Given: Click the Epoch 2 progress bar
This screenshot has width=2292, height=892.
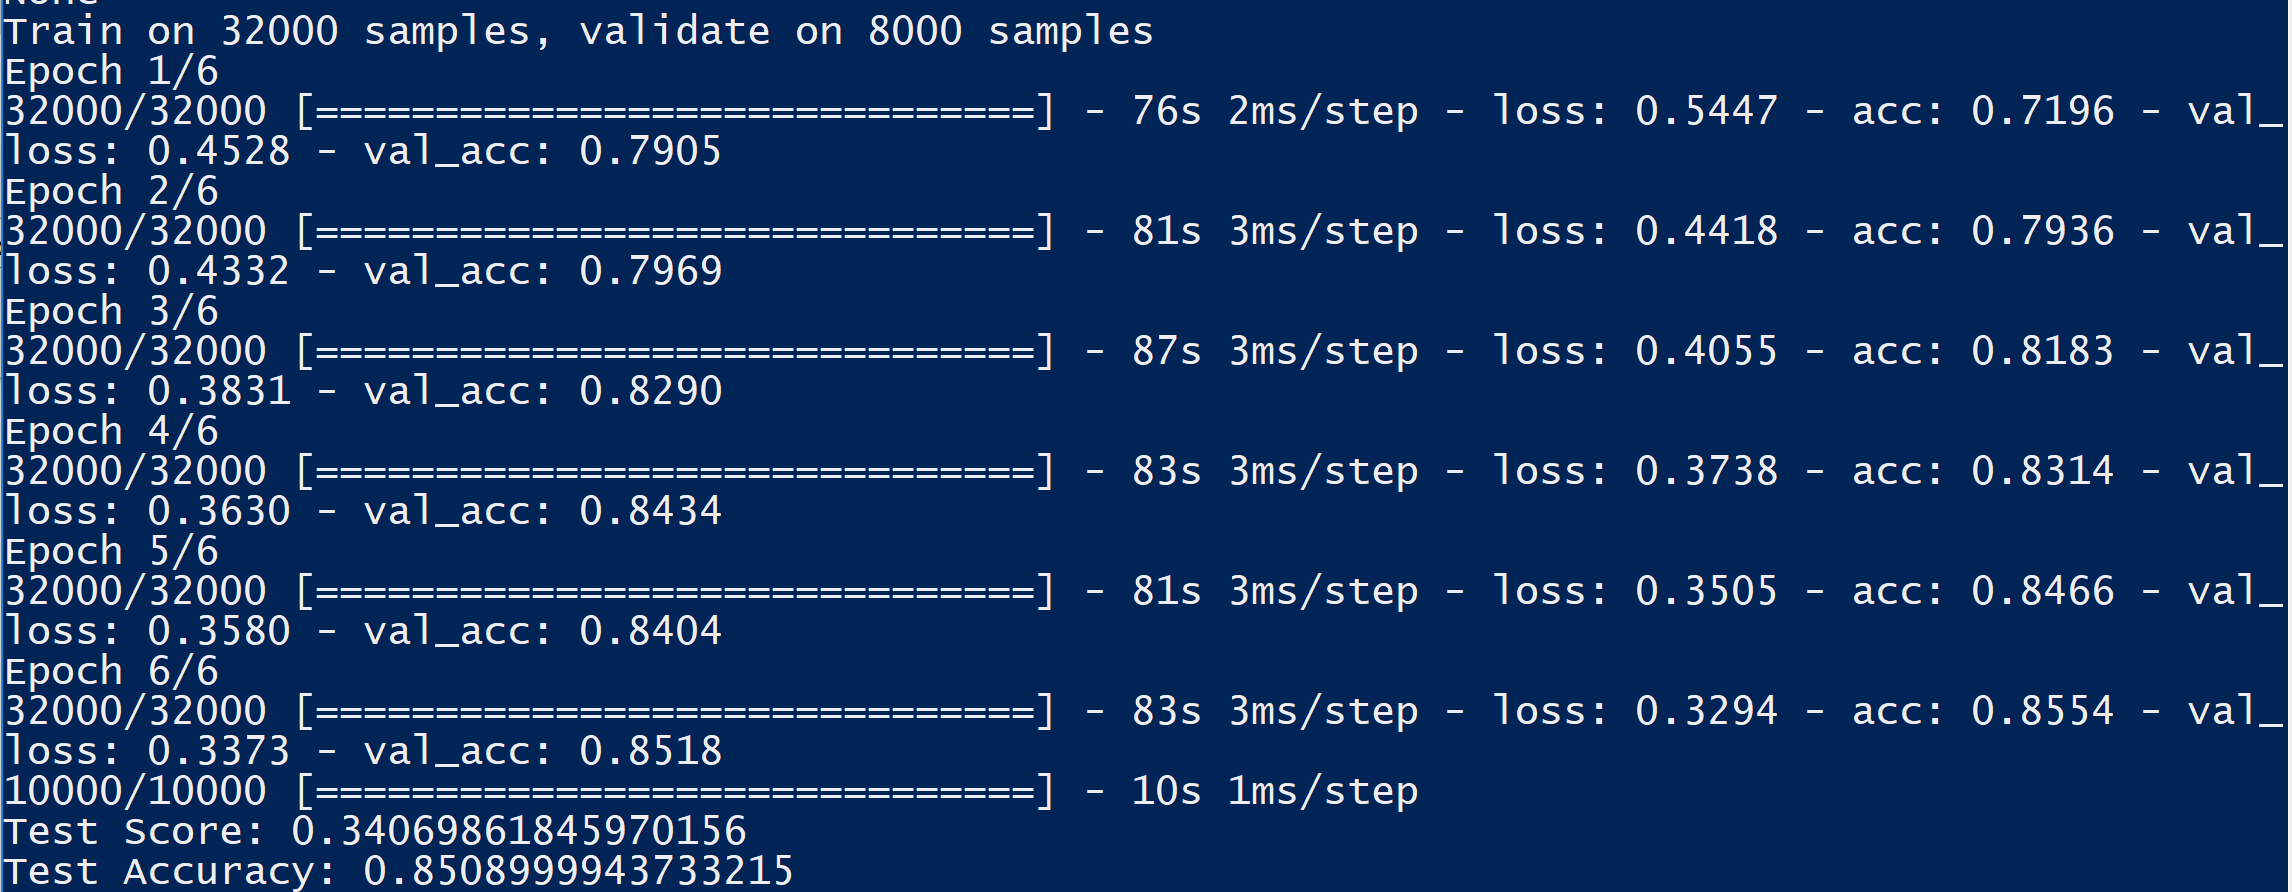Looking at the screenshot, I should click(675, 231).
